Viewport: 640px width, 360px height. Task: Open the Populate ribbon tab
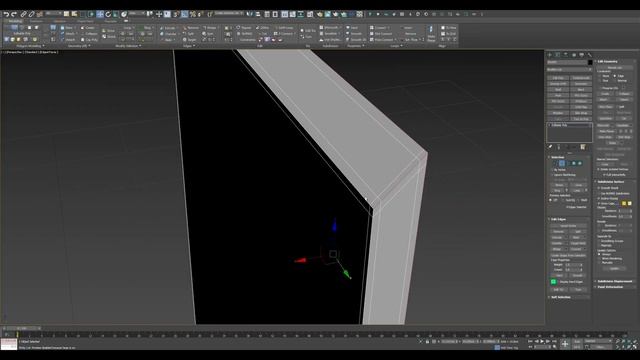(x=110, y=21)
